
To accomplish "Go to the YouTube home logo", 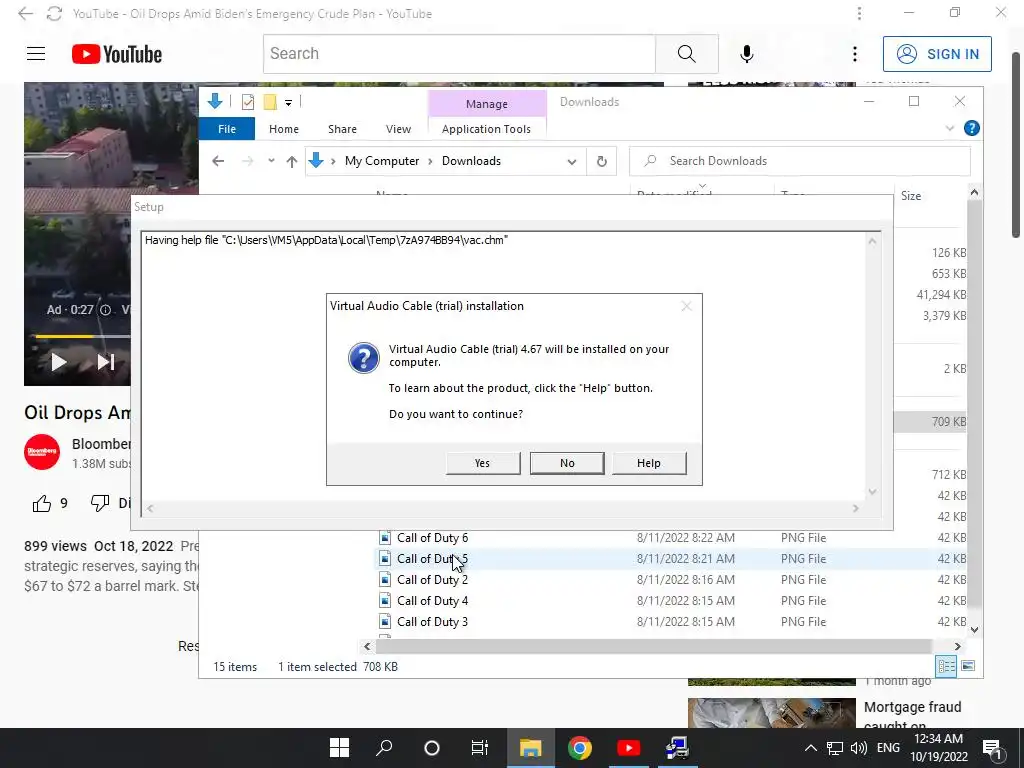I will pyautogui.click(x=117, y=54).
